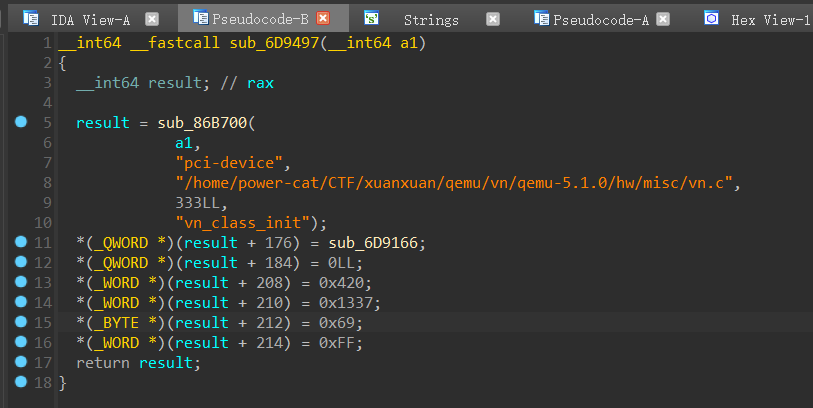
Task: Click the sub_6D9166 function reference
Action: point(373,243)
